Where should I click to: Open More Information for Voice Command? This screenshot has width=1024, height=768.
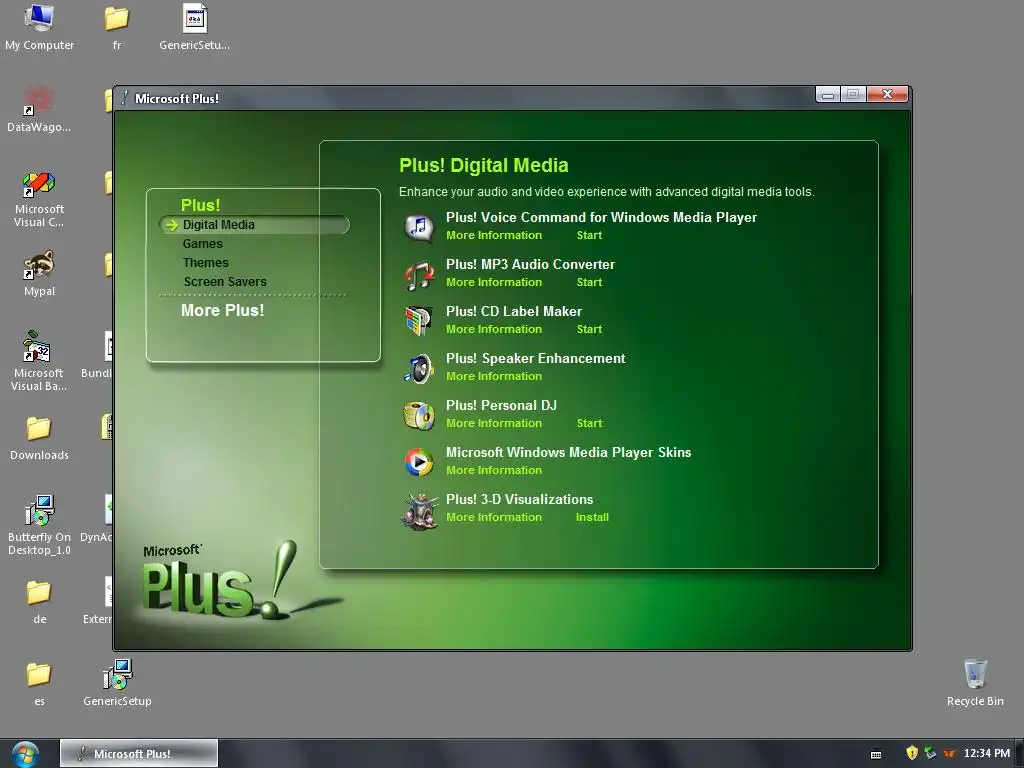pos(494,235)
